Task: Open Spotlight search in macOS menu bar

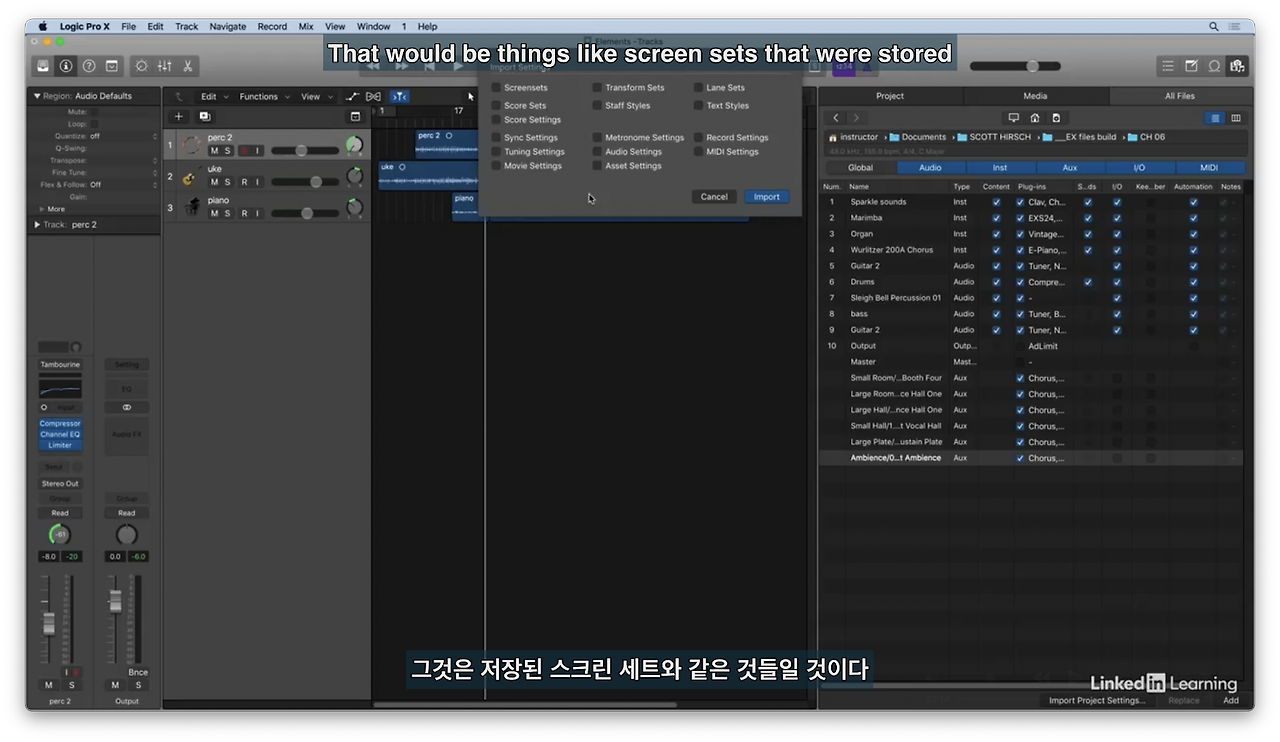Action: (x=1214, y=27)
